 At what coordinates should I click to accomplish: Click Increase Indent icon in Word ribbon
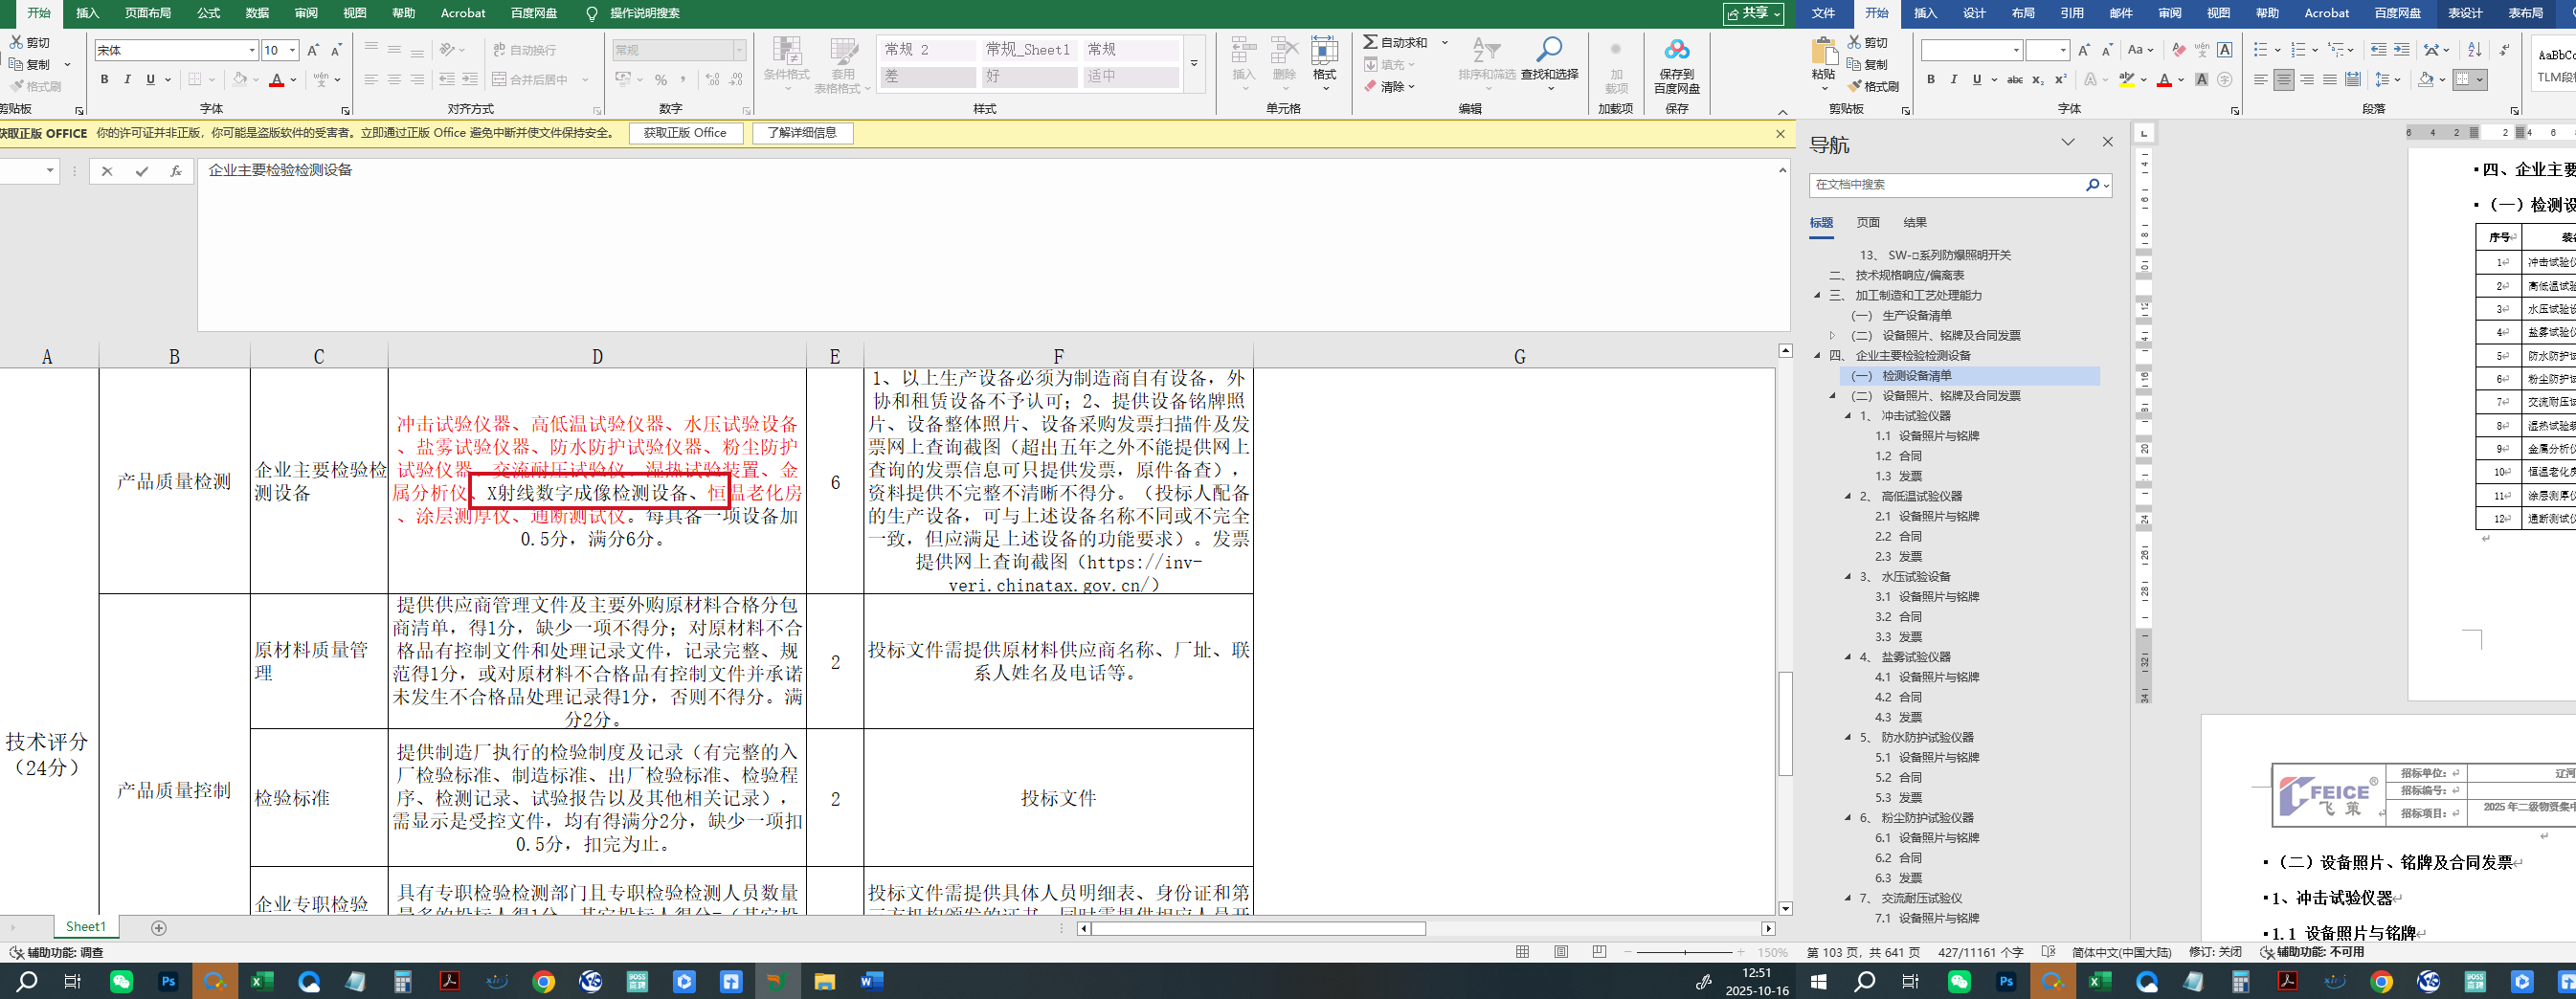pyautogui.click(x=2401, y=50)
